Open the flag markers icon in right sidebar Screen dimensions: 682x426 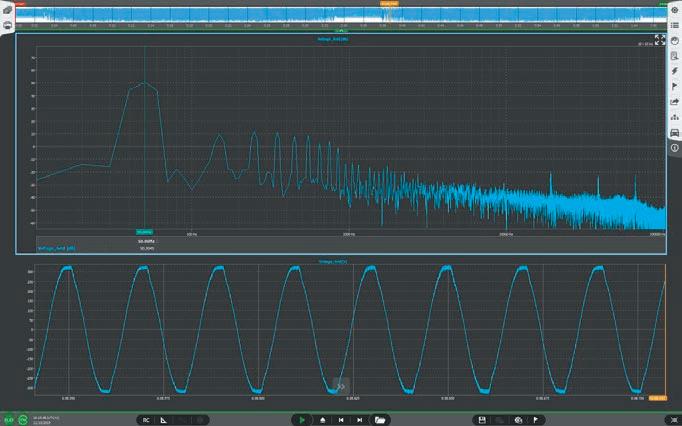click(x=675, y=86)
